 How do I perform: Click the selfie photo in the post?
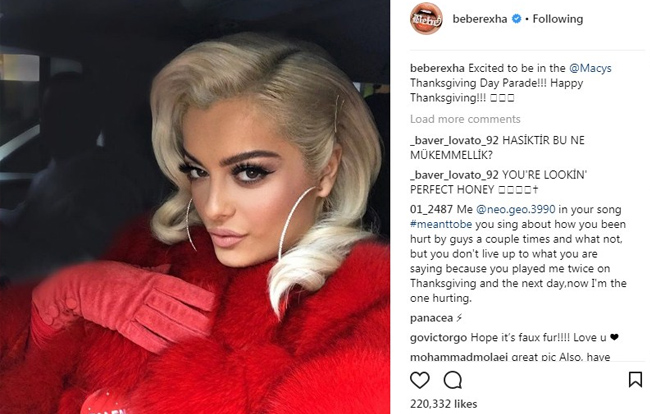click(x=195, y=207)
